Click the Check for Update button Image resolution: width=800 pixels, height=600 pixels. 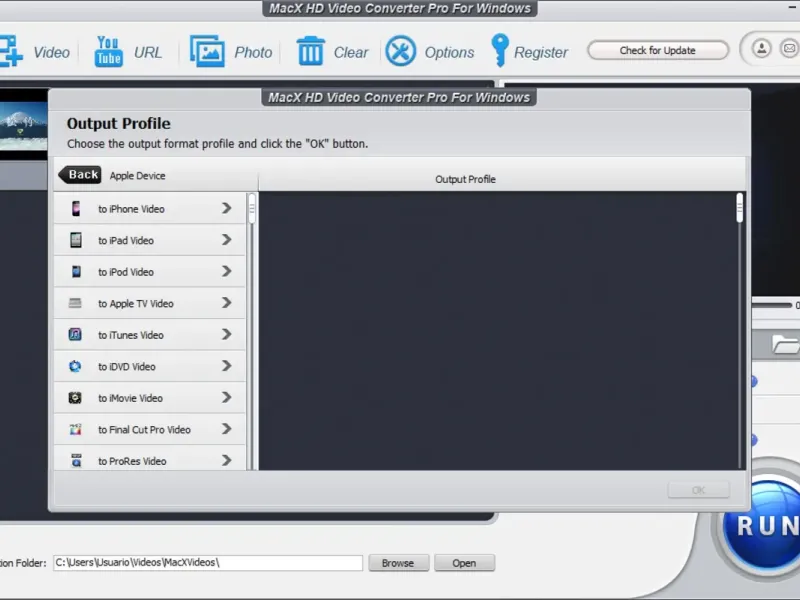tap(658, 50)
